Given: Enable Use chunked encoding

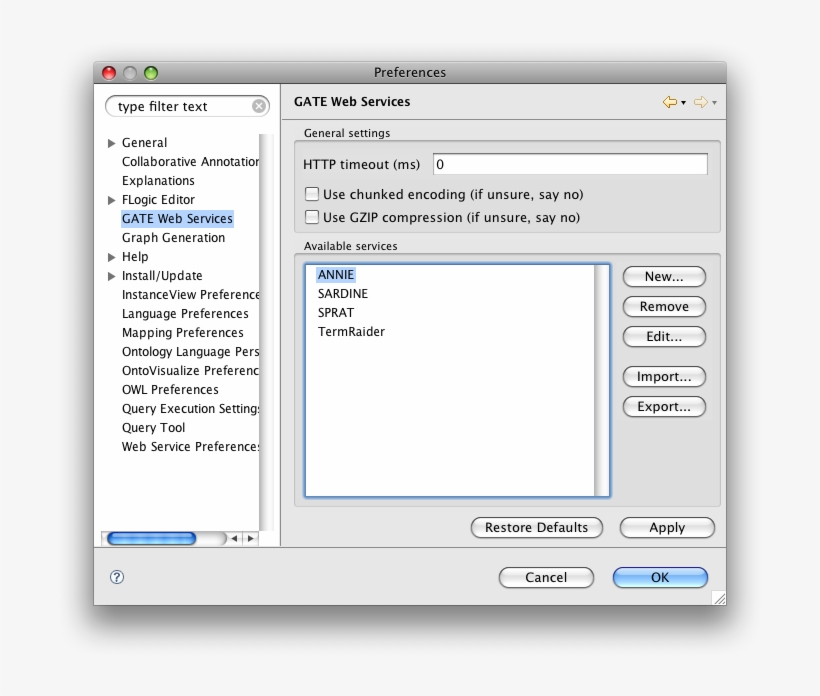Looking at the screenshot, I should 311,194.
